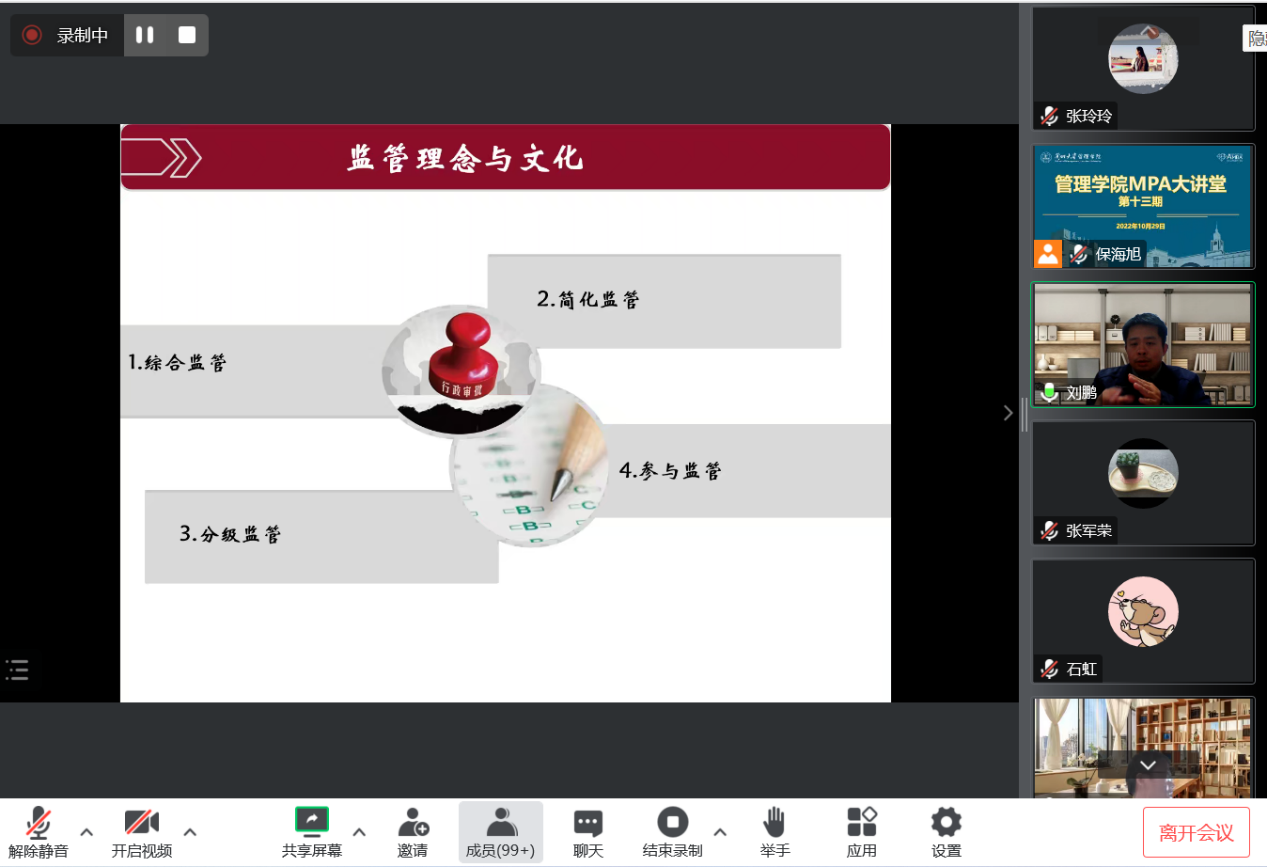Click 离开会议 leave meeting button
This screenshot has width=1267, height=867.
click(x=1196, y=833)
